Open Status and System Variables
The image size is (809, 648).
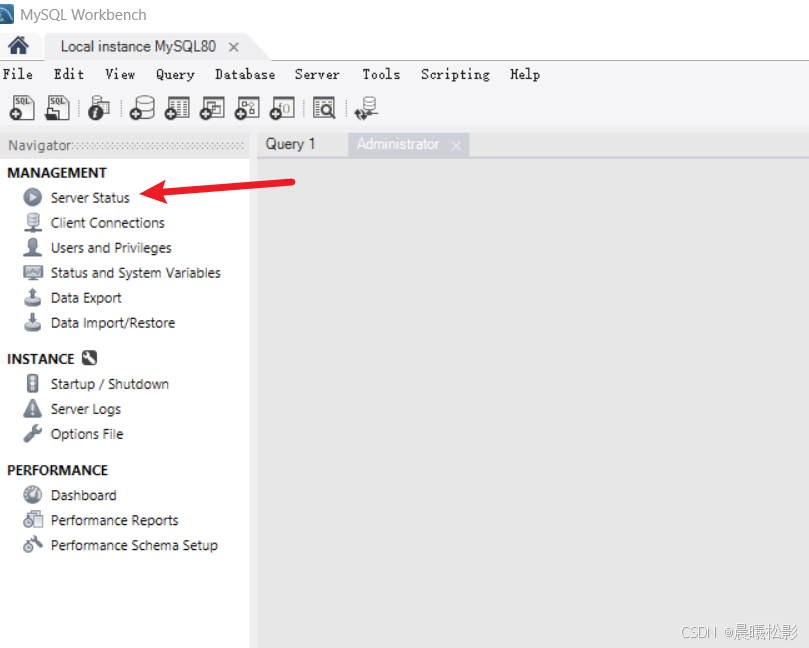(x=135, y=272)
